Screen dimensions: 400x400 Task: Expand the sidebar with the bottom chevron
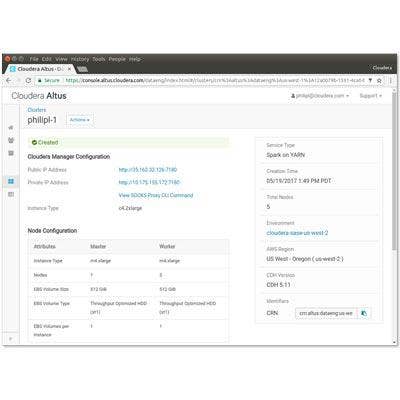coord(11,339)
